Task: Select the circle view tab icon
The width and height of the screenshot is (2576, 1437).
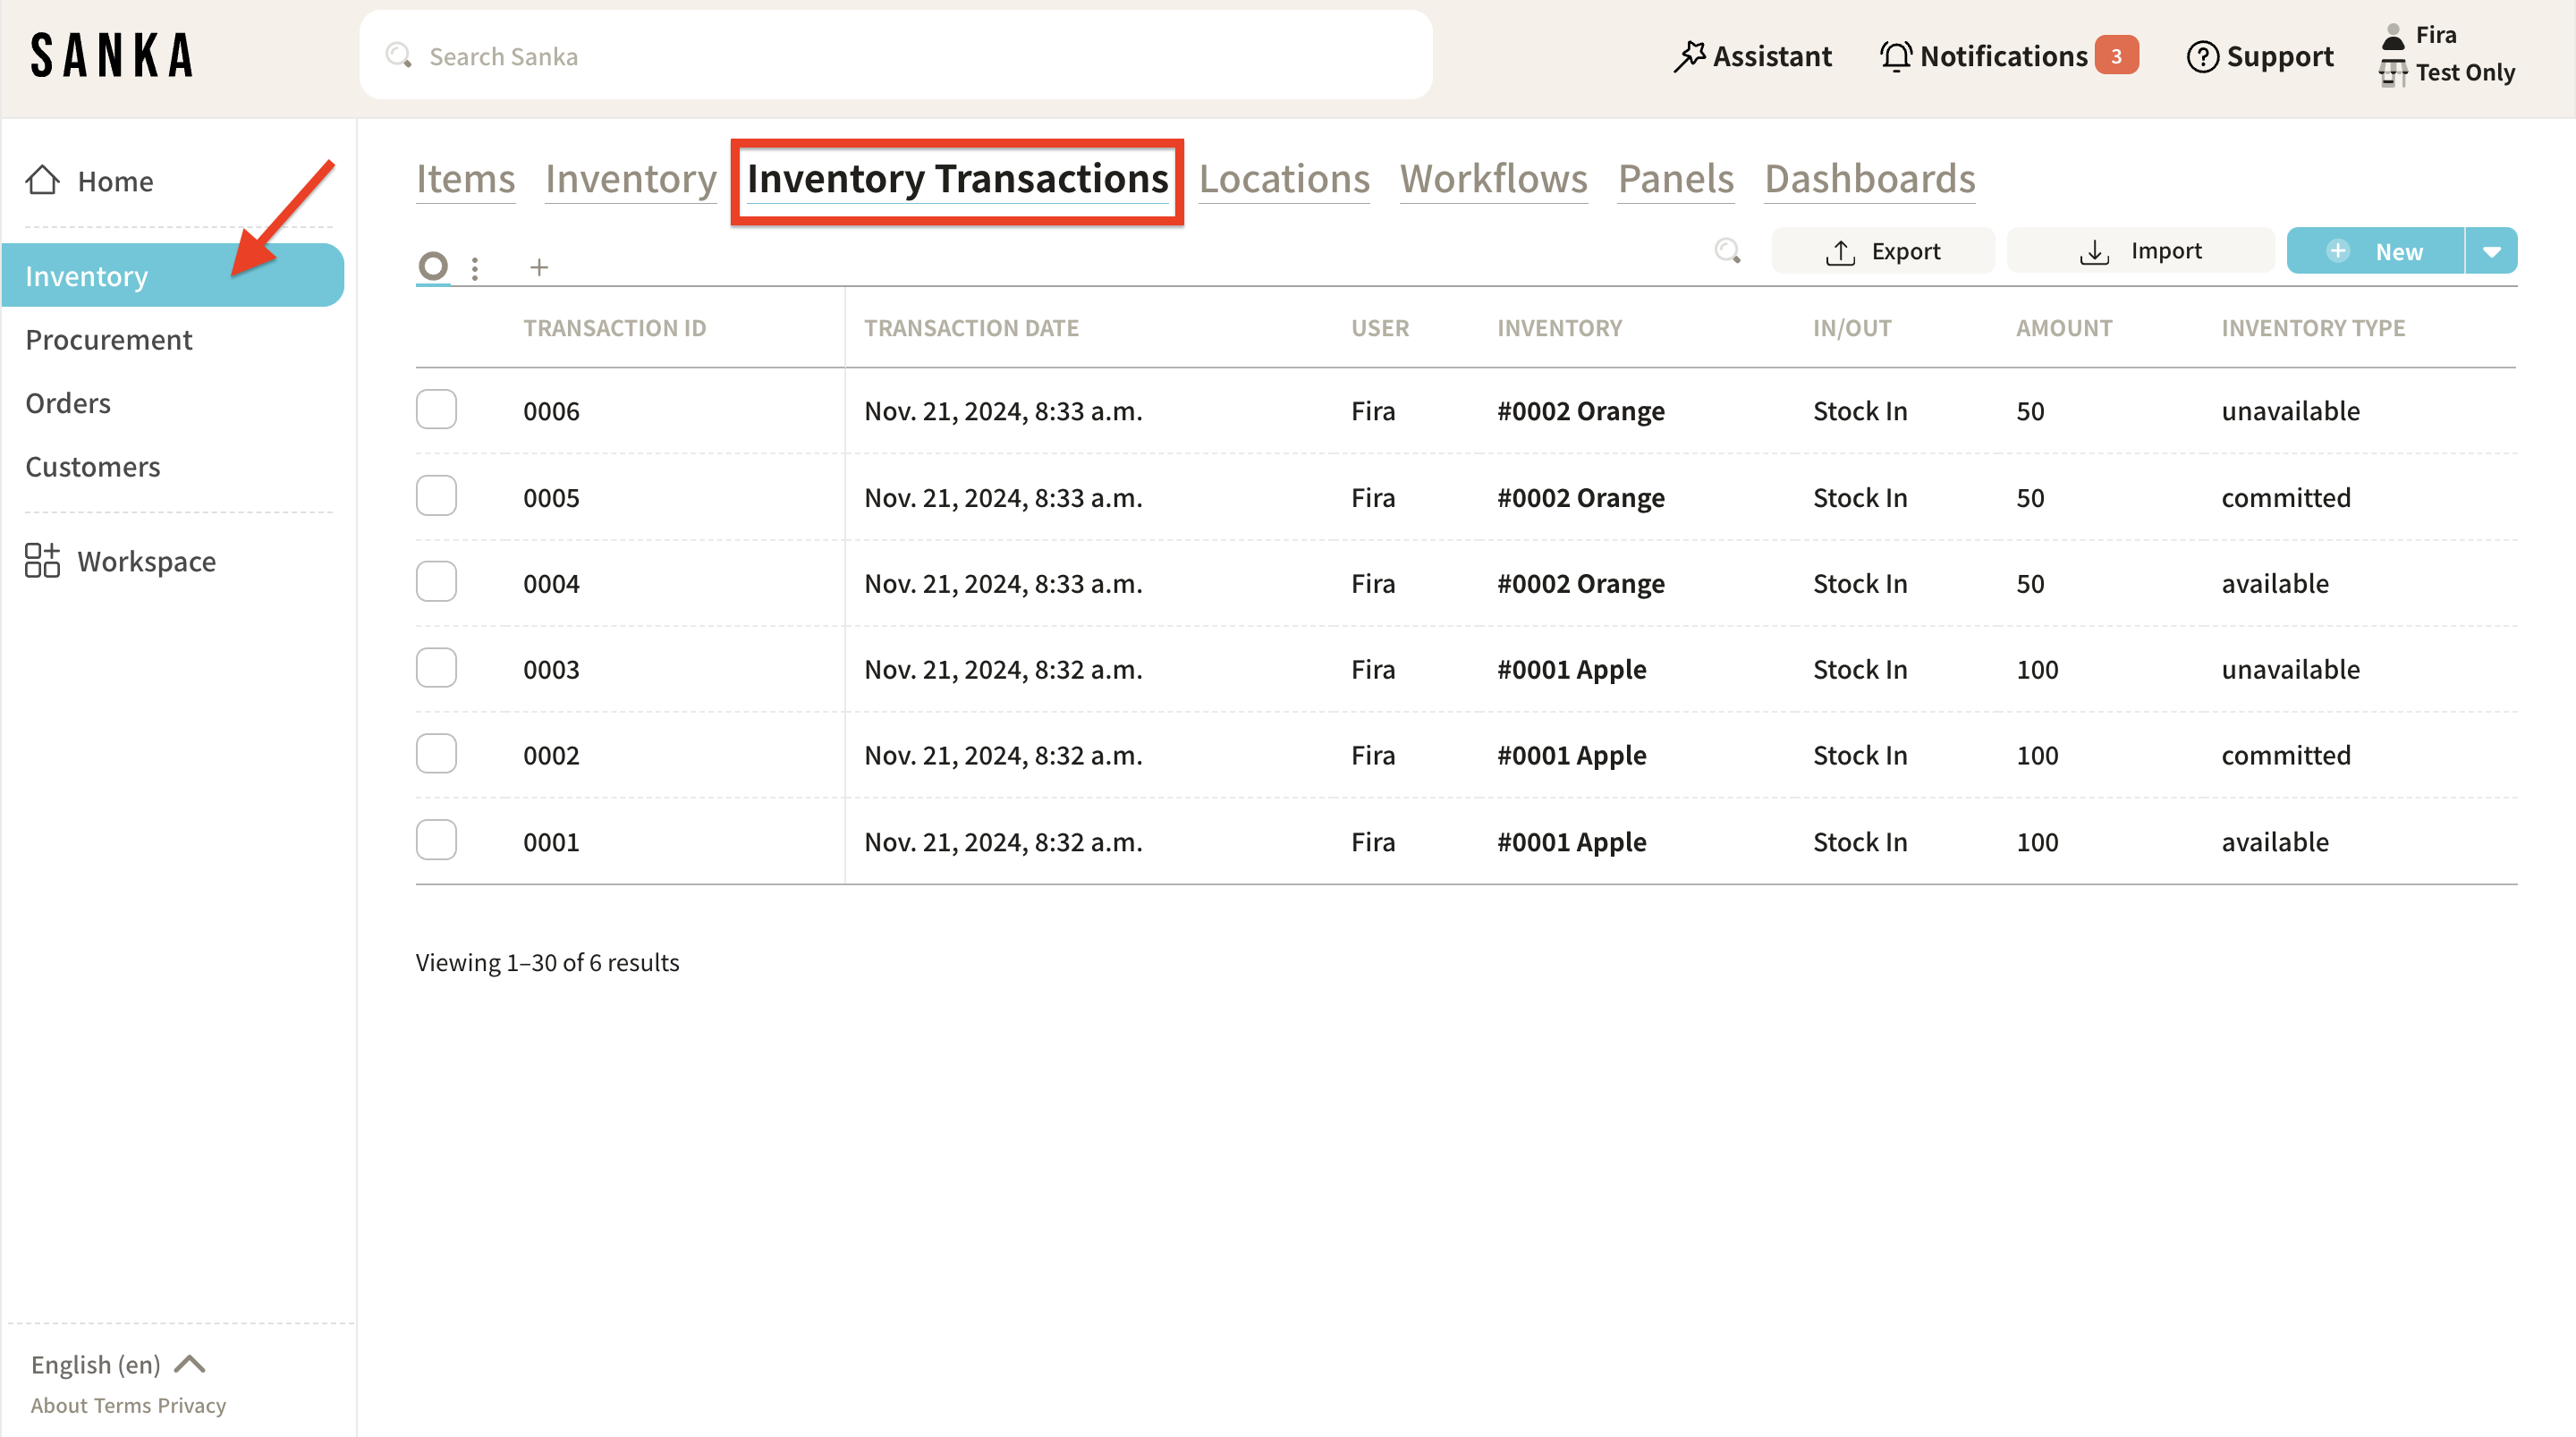Action: [433, 266]
